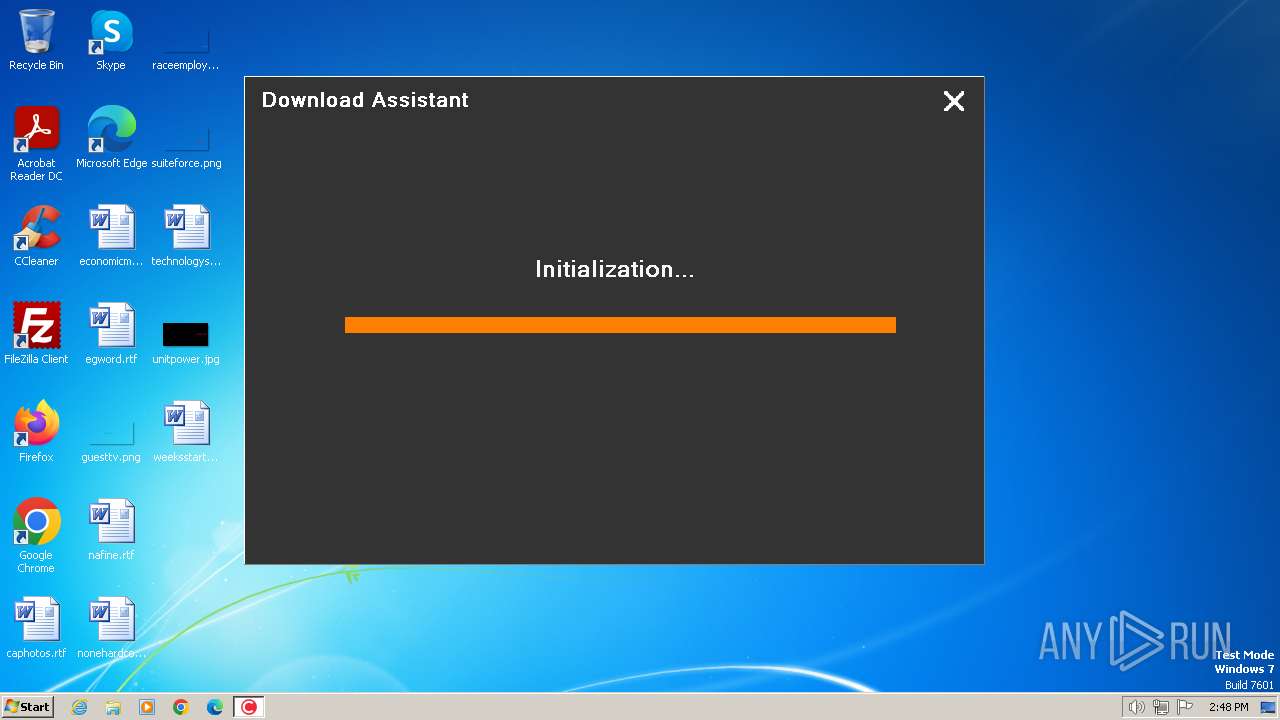
Task: Launch Microsoft Edge desktop shortcut
Action: click(111, 138)
